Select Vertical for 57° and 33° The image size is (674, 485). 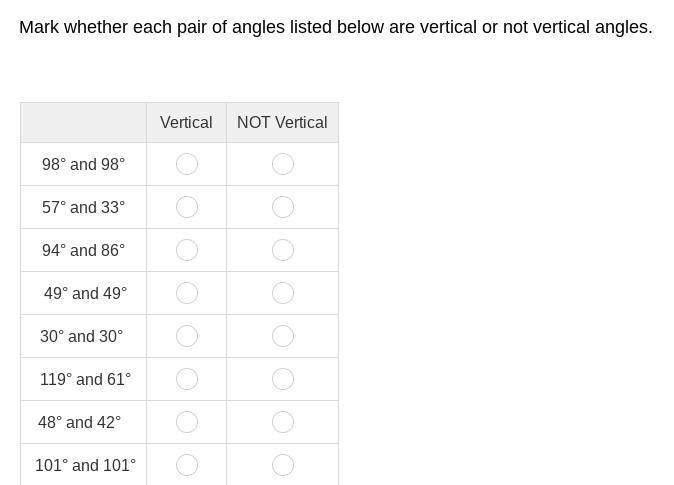pos(187,207)
